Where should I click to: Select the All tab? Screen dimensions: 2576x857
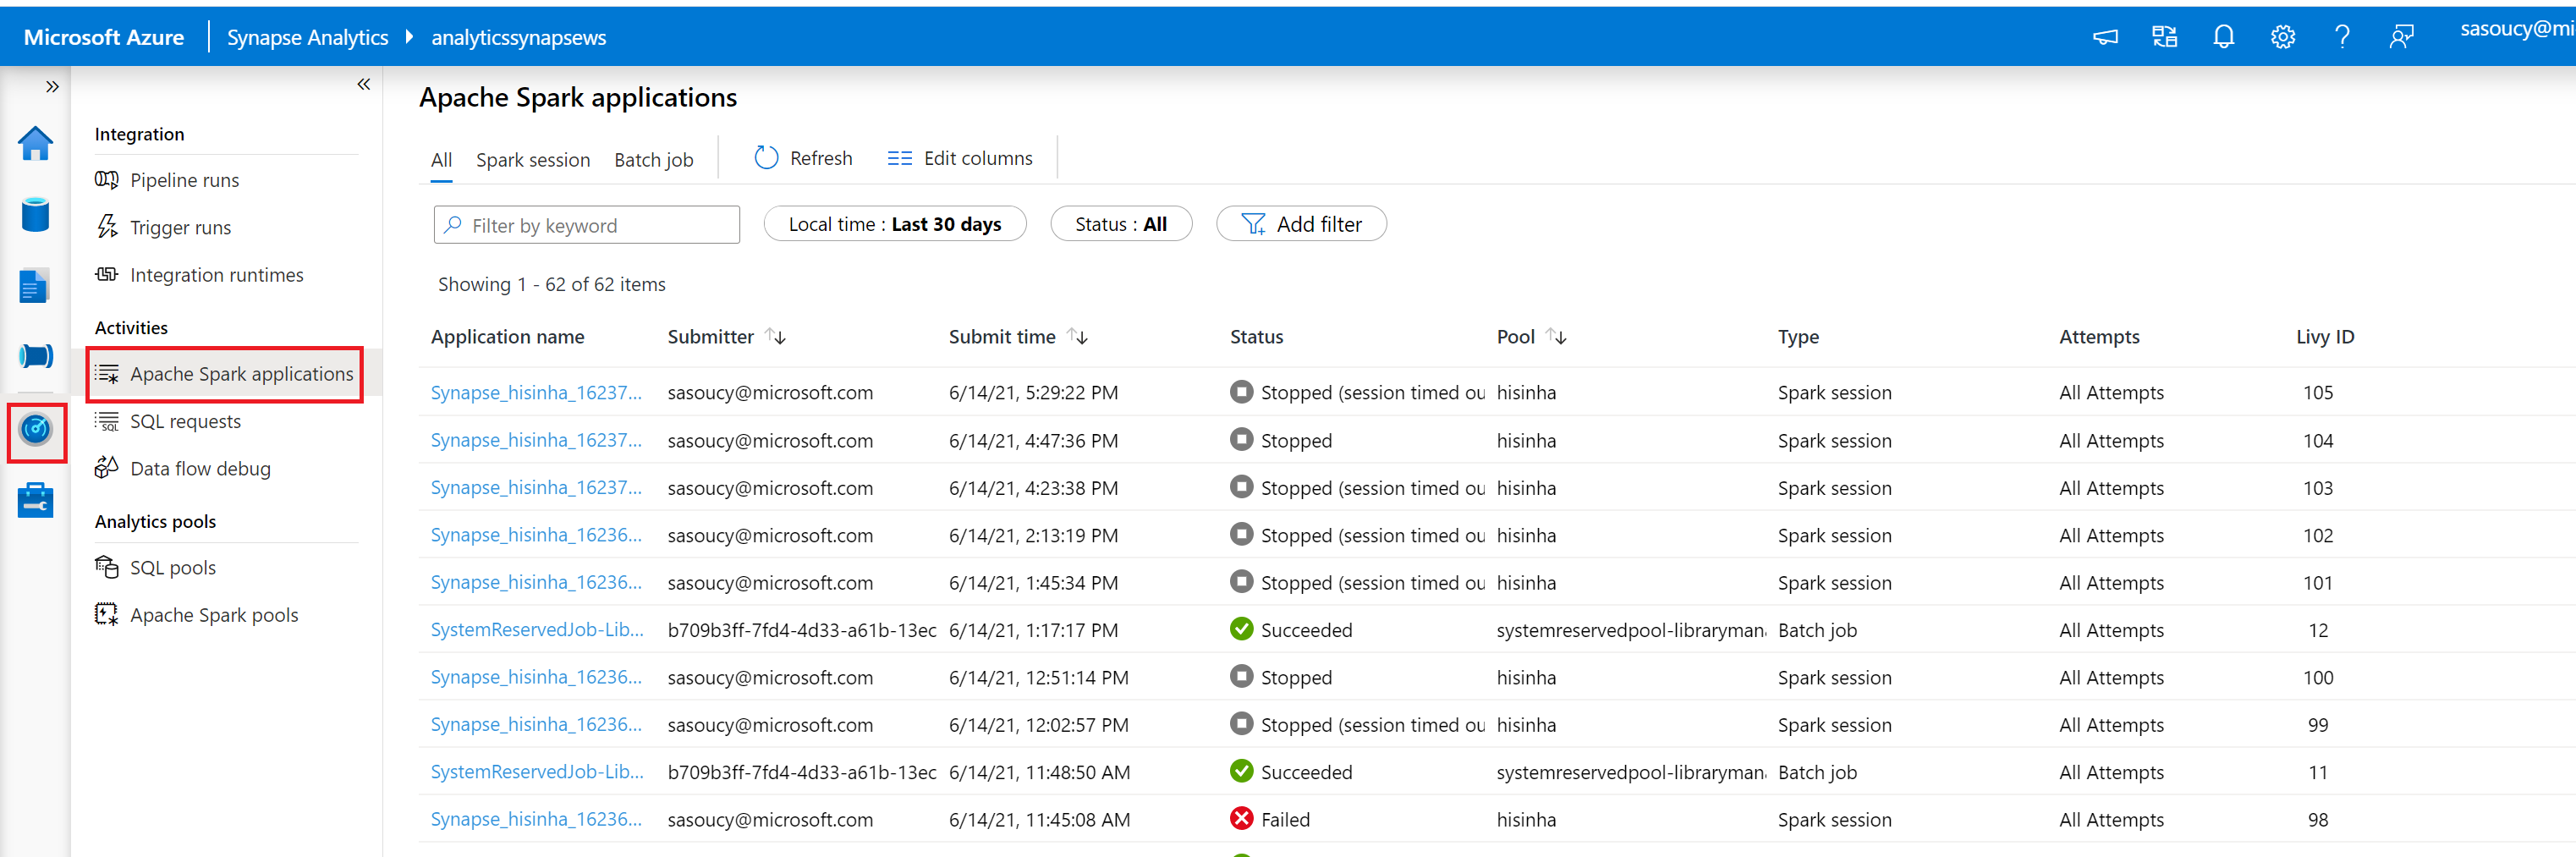click(x=441, y=160)
